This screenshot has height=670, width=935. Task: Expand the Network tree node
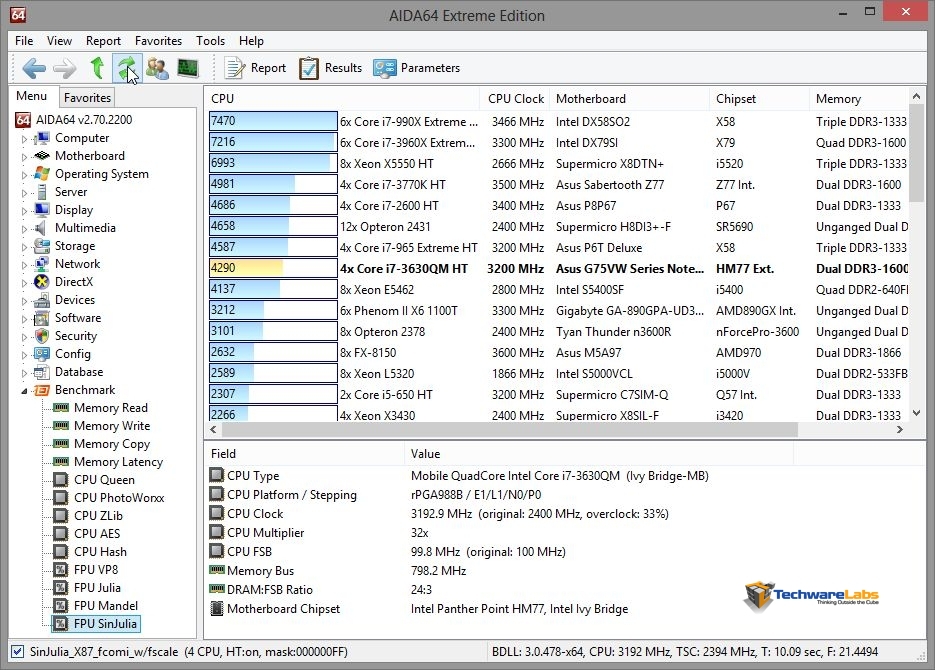tap(24, 265)
